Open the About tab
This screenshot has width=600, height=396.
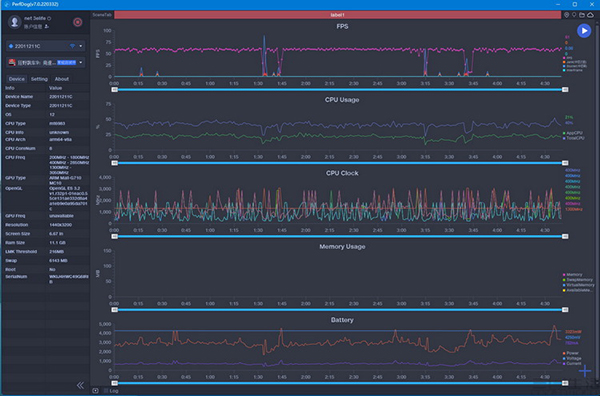click(x=62, y=79)
